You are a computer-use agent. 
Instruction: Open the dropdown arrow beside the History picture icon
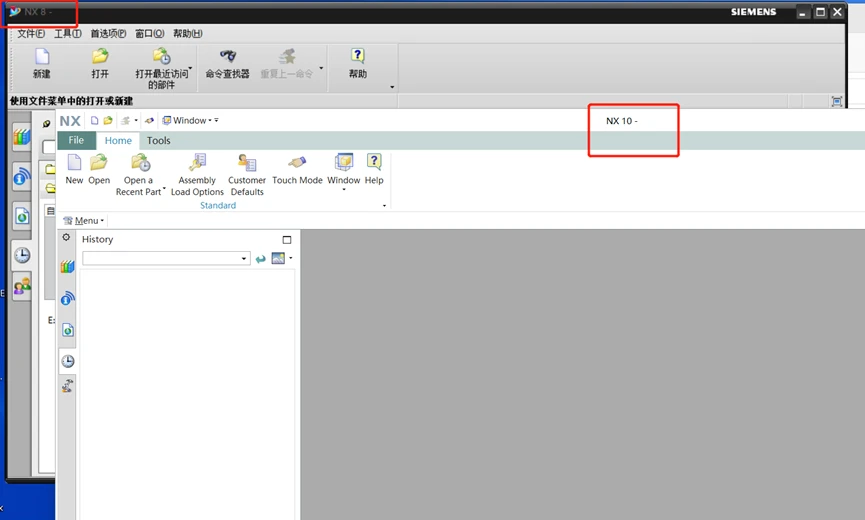(x=291, y=258)
